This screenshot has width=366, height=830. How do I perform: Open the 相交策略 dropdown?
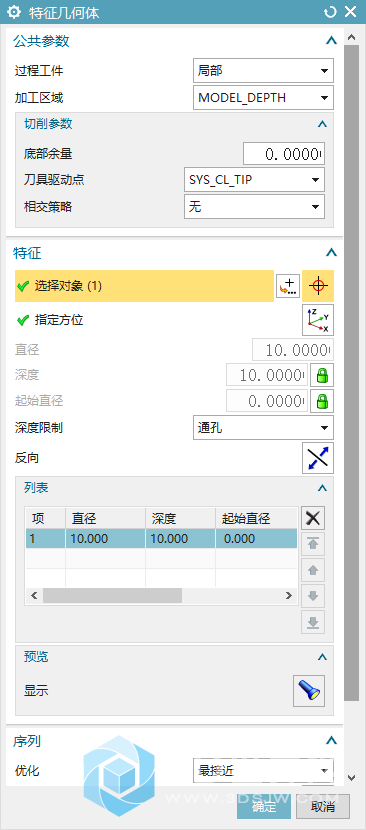coord(254,206)
